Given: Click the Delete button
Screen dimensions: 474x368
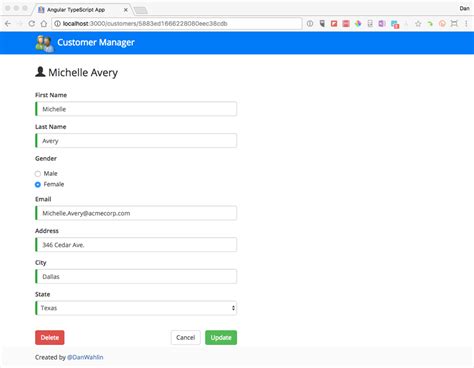Looking at the screenshot, I should pyautogui.click(x=50, y=337).
